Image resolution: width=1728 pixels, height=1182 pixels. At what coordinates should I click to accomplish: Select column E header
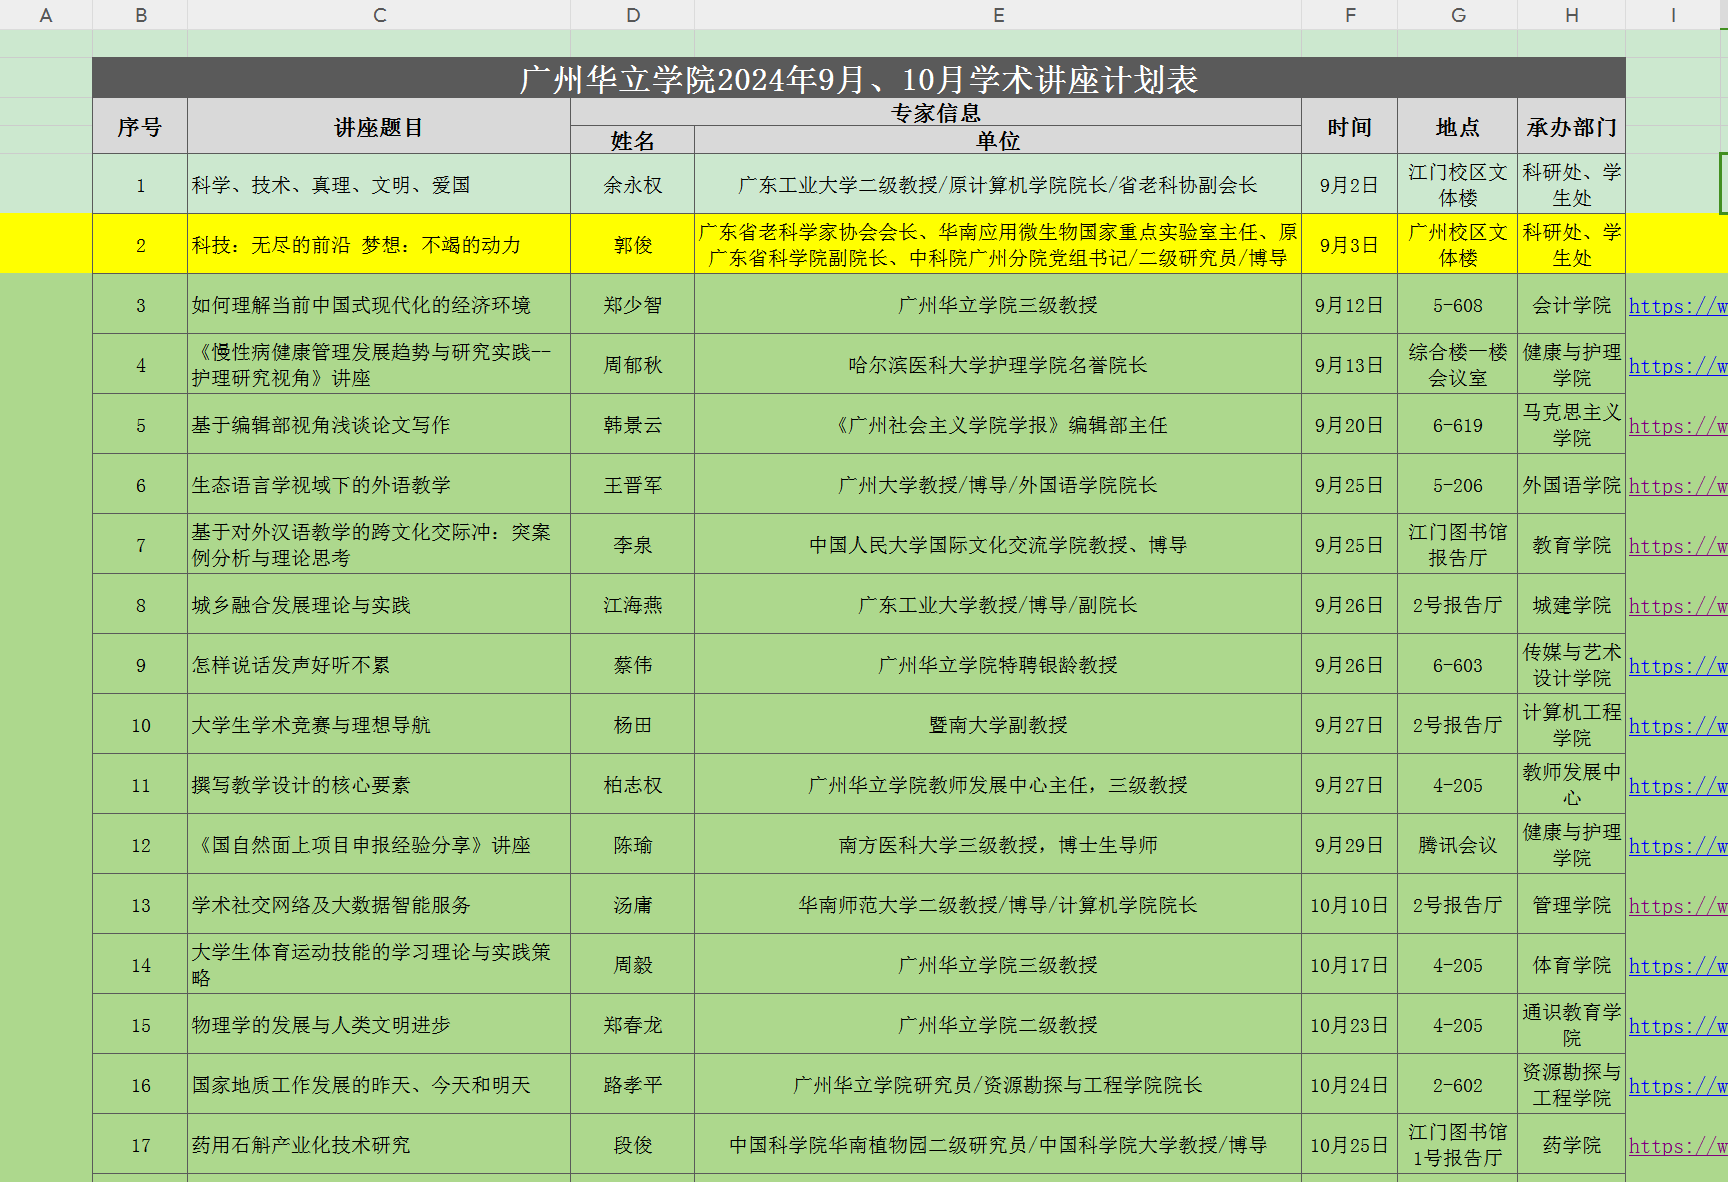point(997,15)
